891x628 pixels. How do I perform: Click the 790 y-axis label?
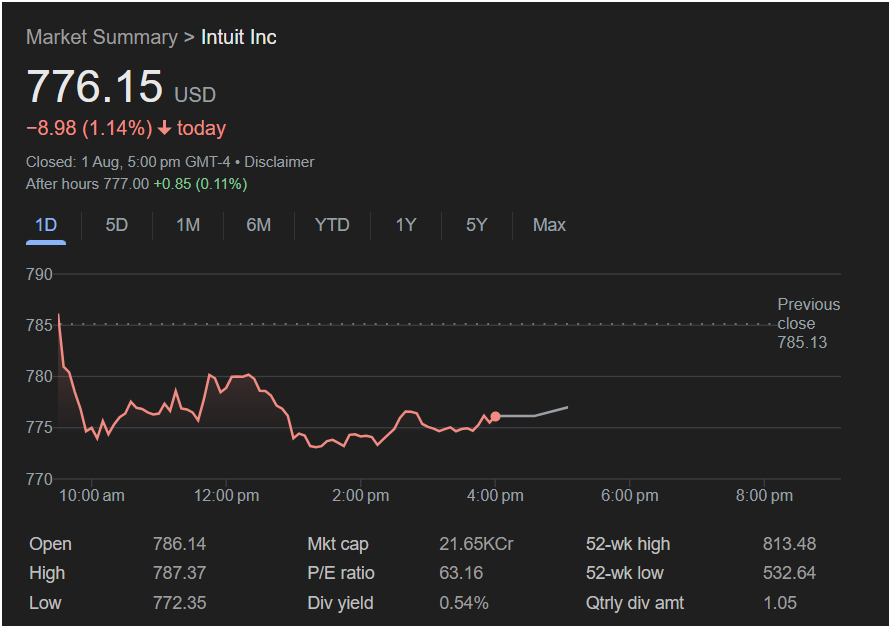pyautogui.click(x=39, y=275)
